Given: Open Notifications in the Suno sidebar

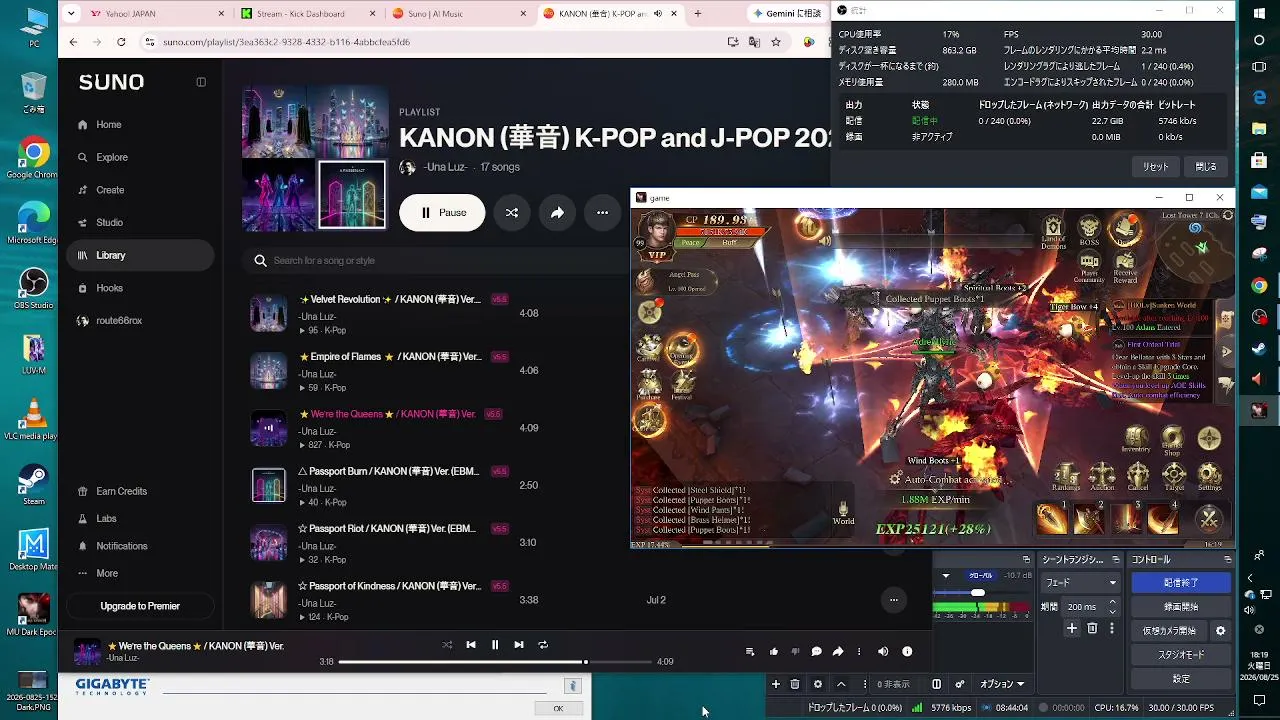Looking at the screenshot, I should click(x=140, y=546).
